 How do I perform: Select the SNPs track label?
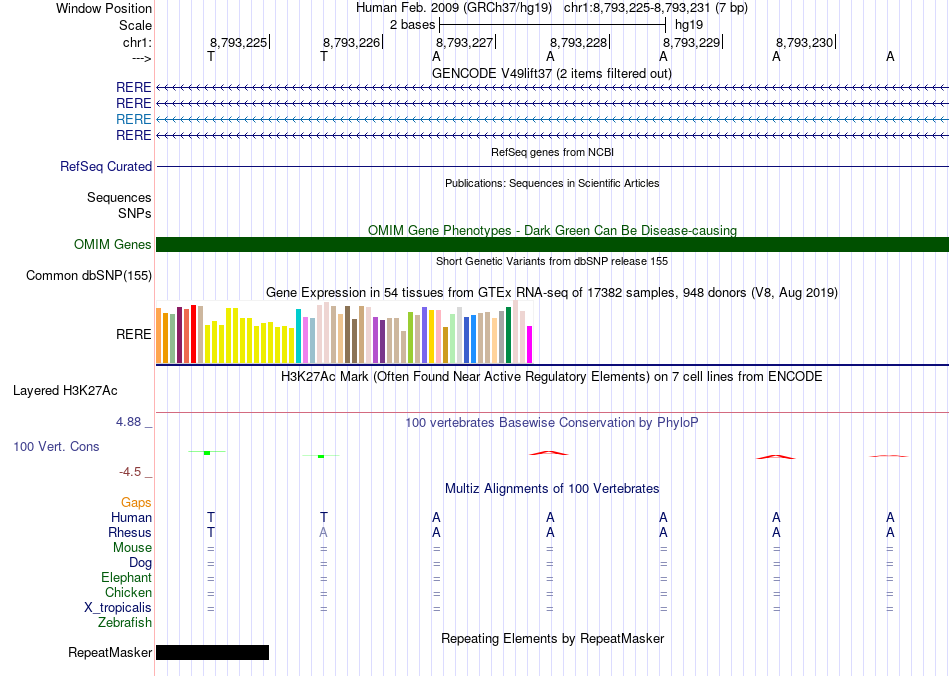coord(135,213)
